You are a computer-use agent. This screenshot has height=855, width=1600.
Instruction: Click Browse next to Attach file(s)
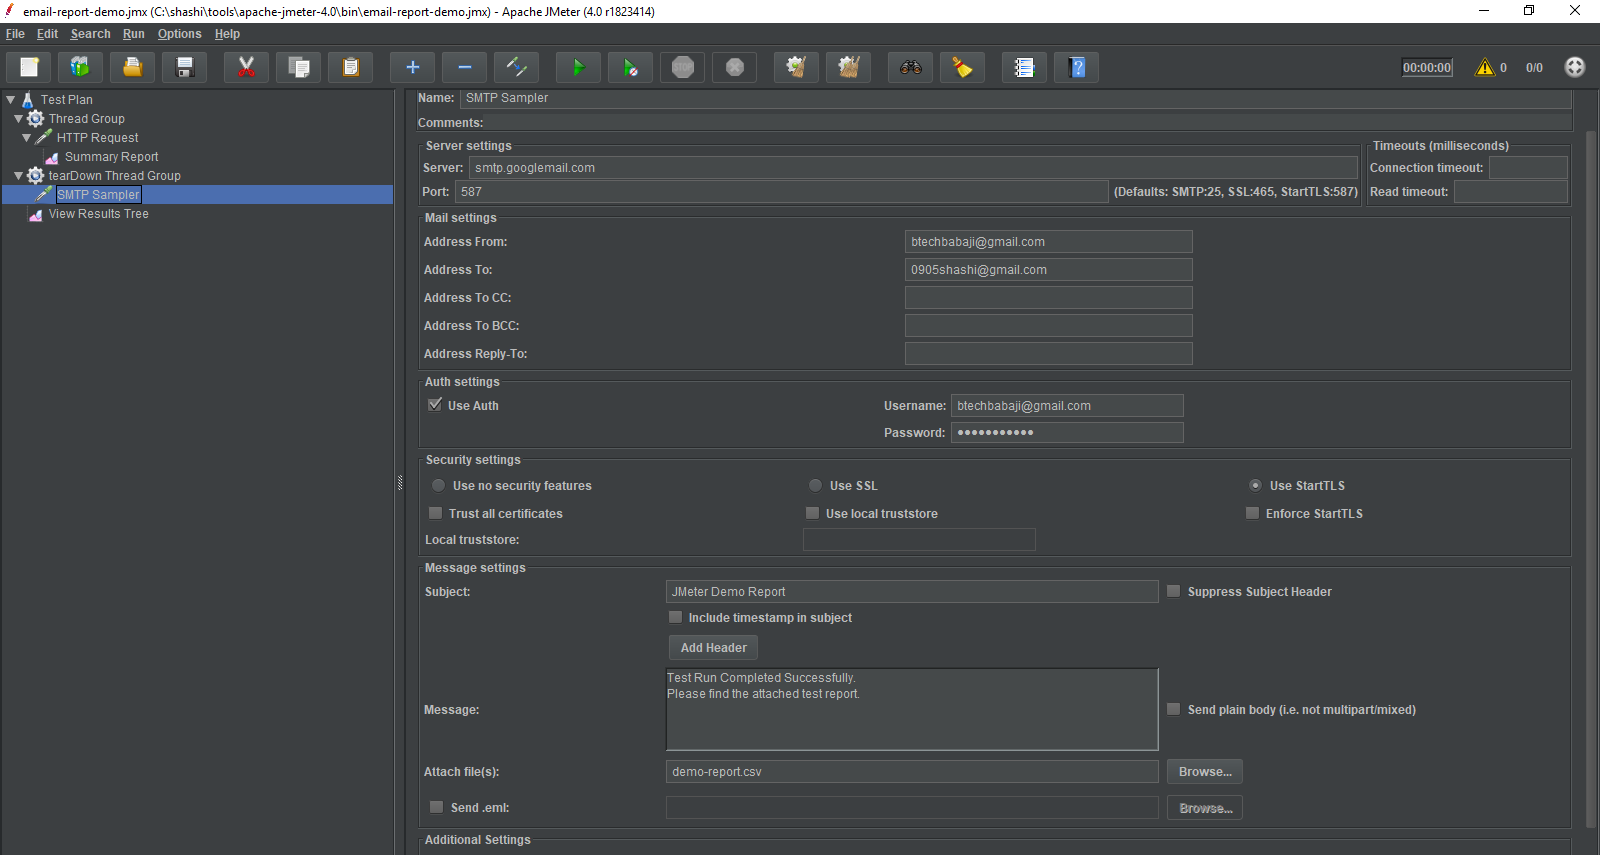(x=1204, y=772)
